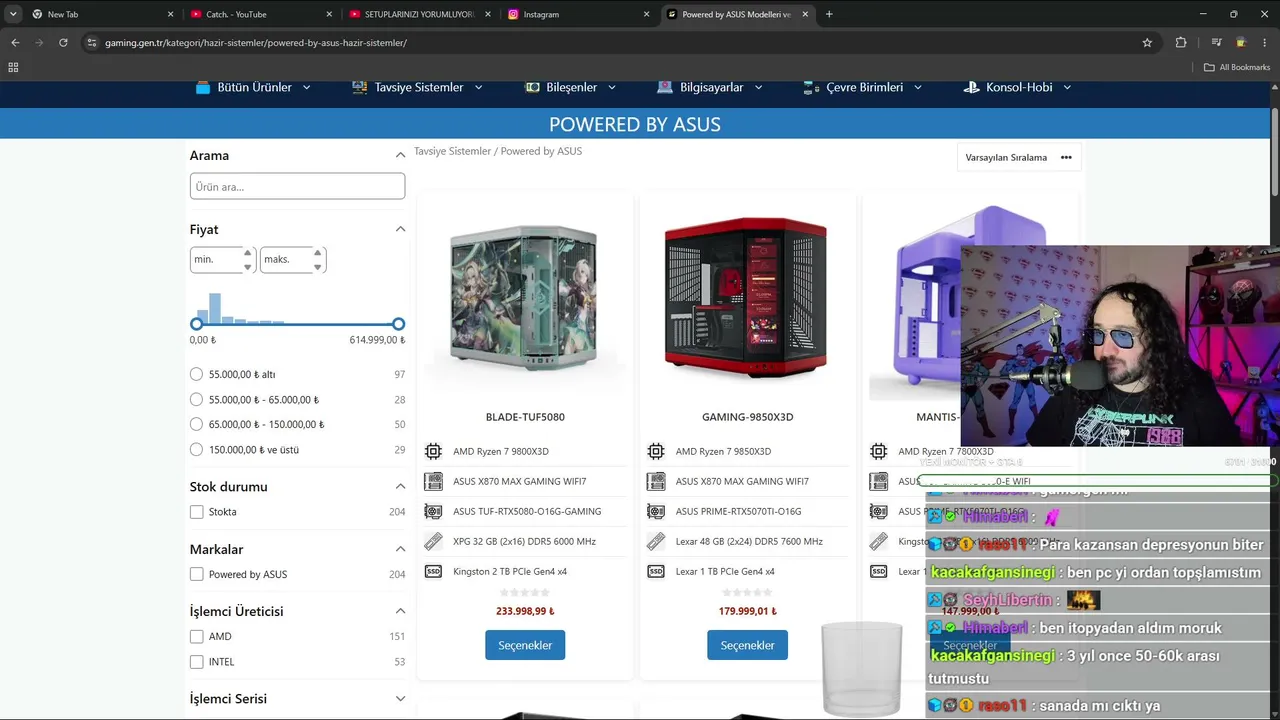Viewport: 1280px width, 720px height.
Task: Collapse the Fiyat filter section
Action: pos(400,229)
